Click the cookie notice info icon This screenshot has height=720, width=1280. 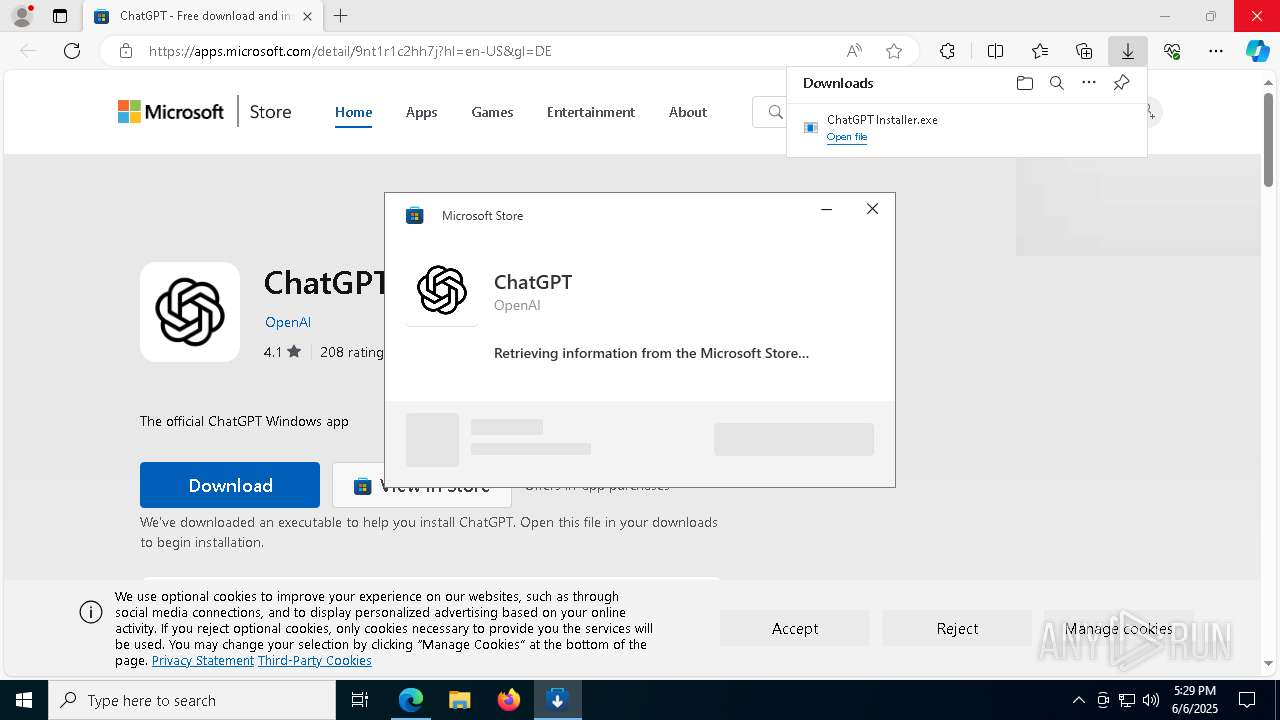(x=91, y=612)
